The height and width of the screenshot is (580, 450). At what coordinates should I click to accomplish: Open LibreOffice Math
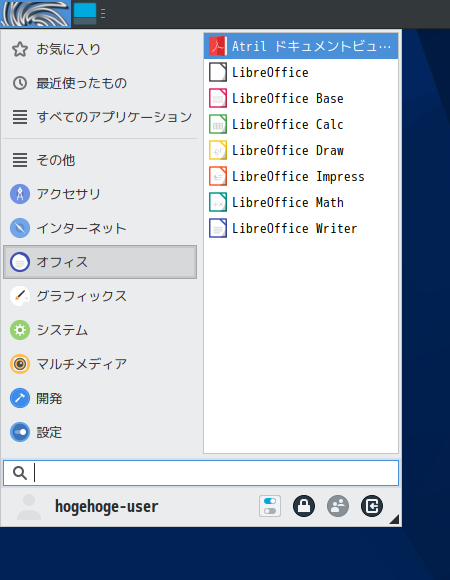coord(301,202)
